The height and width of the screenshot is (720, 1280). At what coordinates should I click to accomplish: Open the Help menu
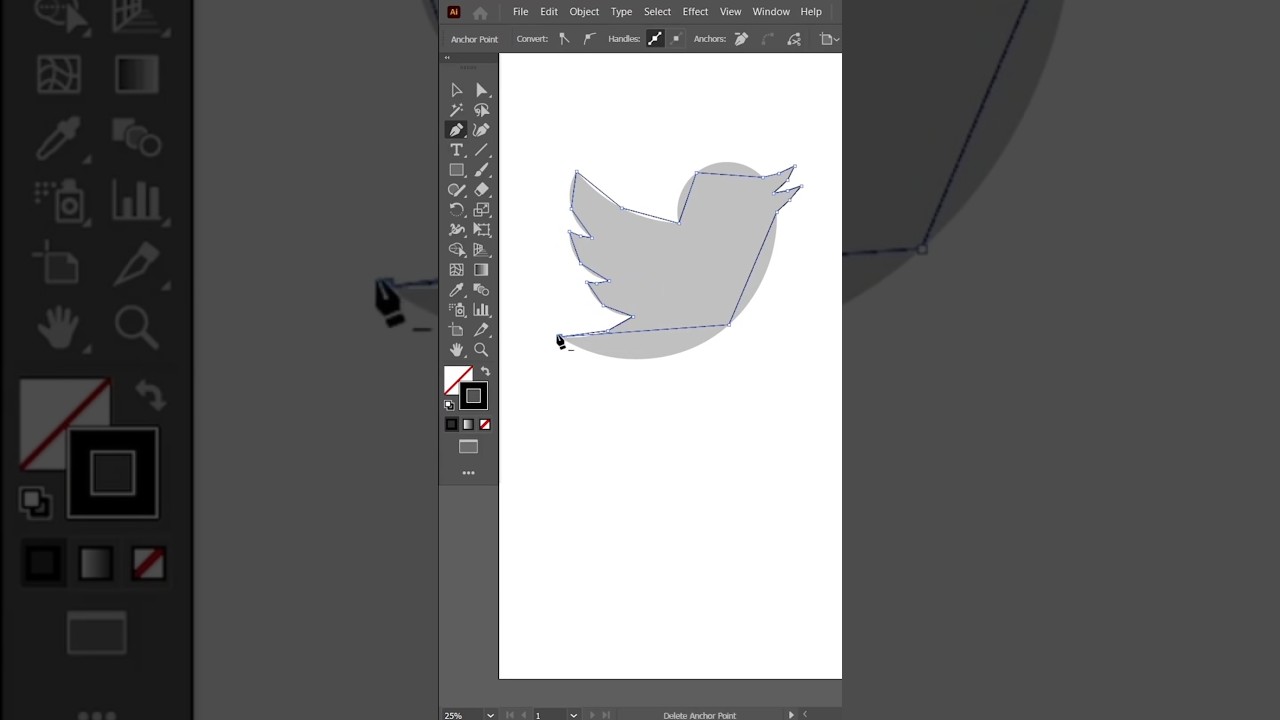click(x=811, y=12)
